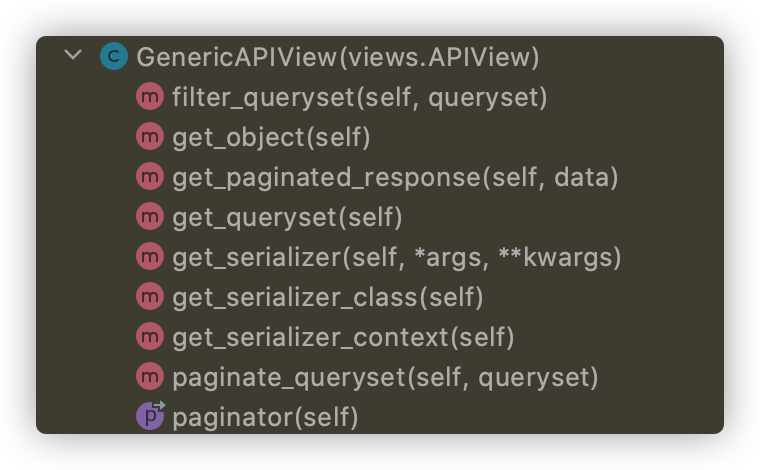
Task: Click method icon beside get_paginated_response
Action: point(150,176)
